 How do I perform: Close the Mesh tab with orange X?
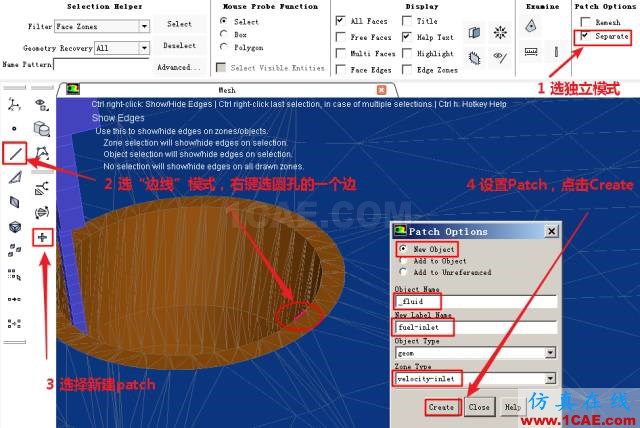tap(381, 90)
